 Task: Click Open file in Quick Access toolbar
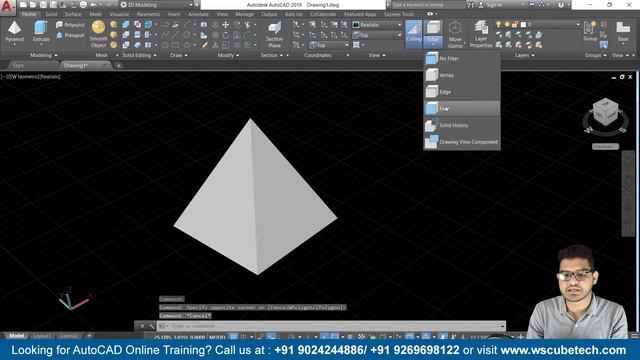point(33,5)
